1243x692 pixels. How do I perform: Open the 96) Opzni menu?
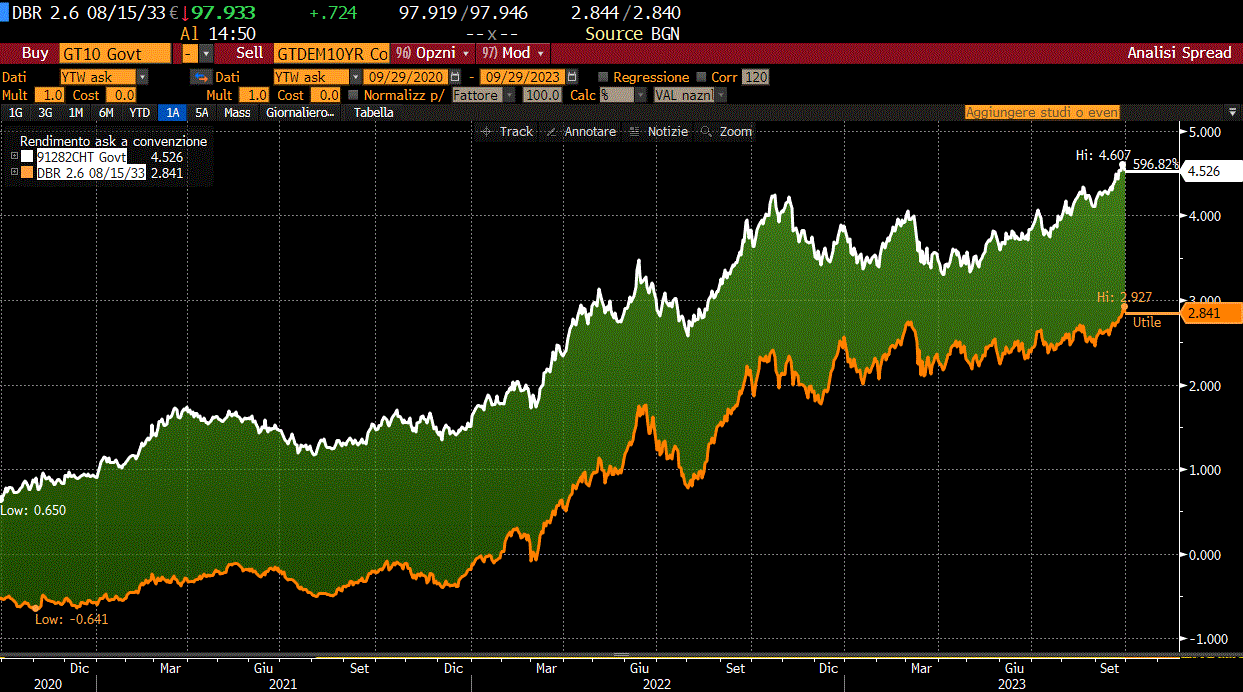click(x=431, y=53)
